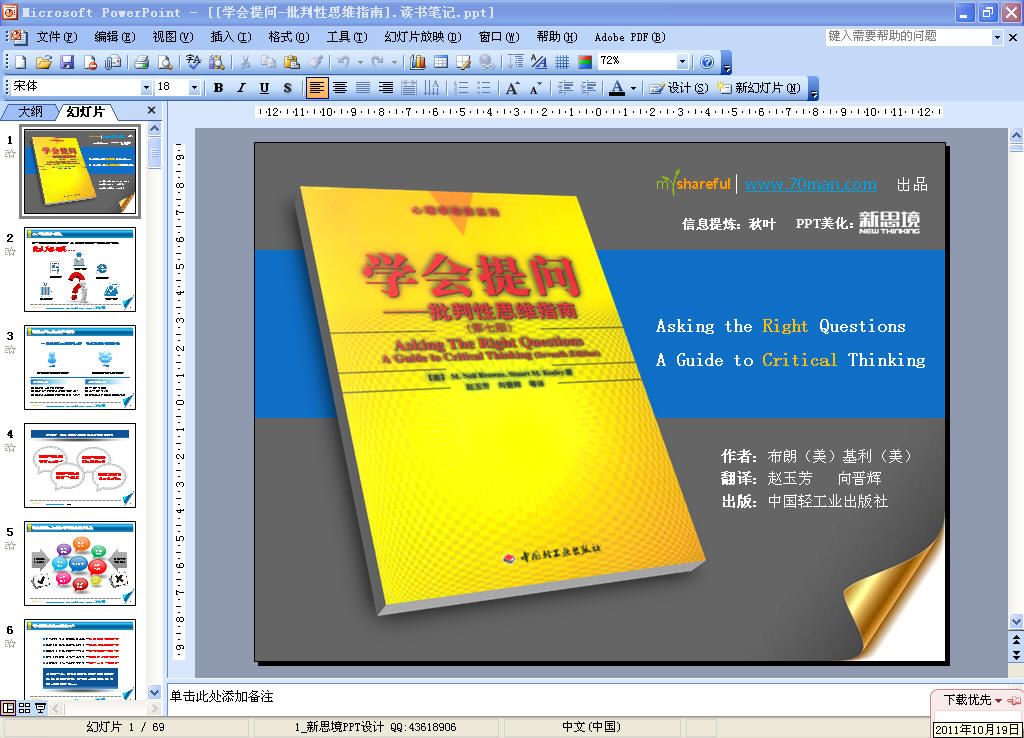Open the 插入 menu
Screen dimensions: 1024x738
pyautogui.click(x=231, y=37)
